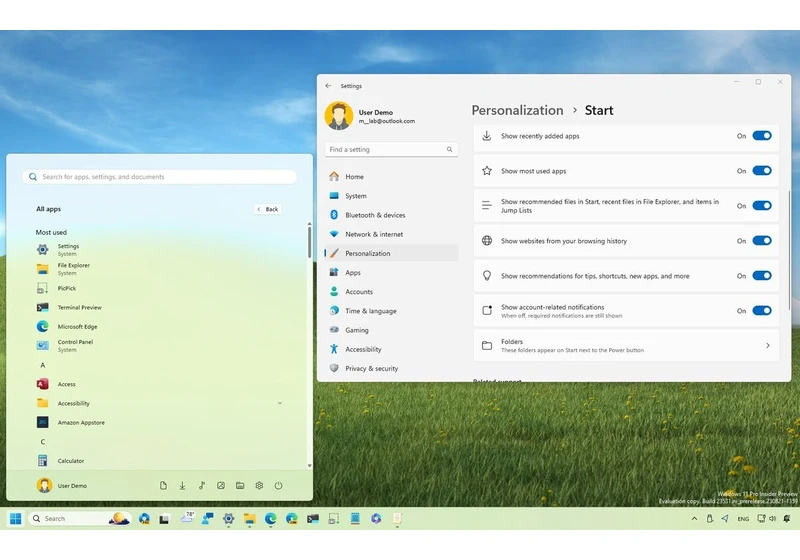The image size is (800, 560).
Task: Click Settings window back arrow
Action: (328, 86)
